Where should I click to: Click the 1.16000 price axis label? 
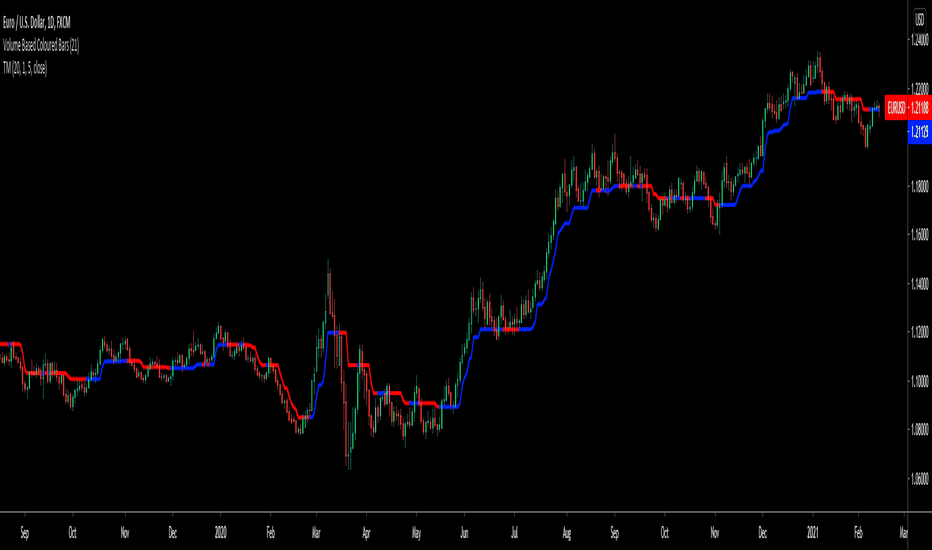click(x=920, y=235)
